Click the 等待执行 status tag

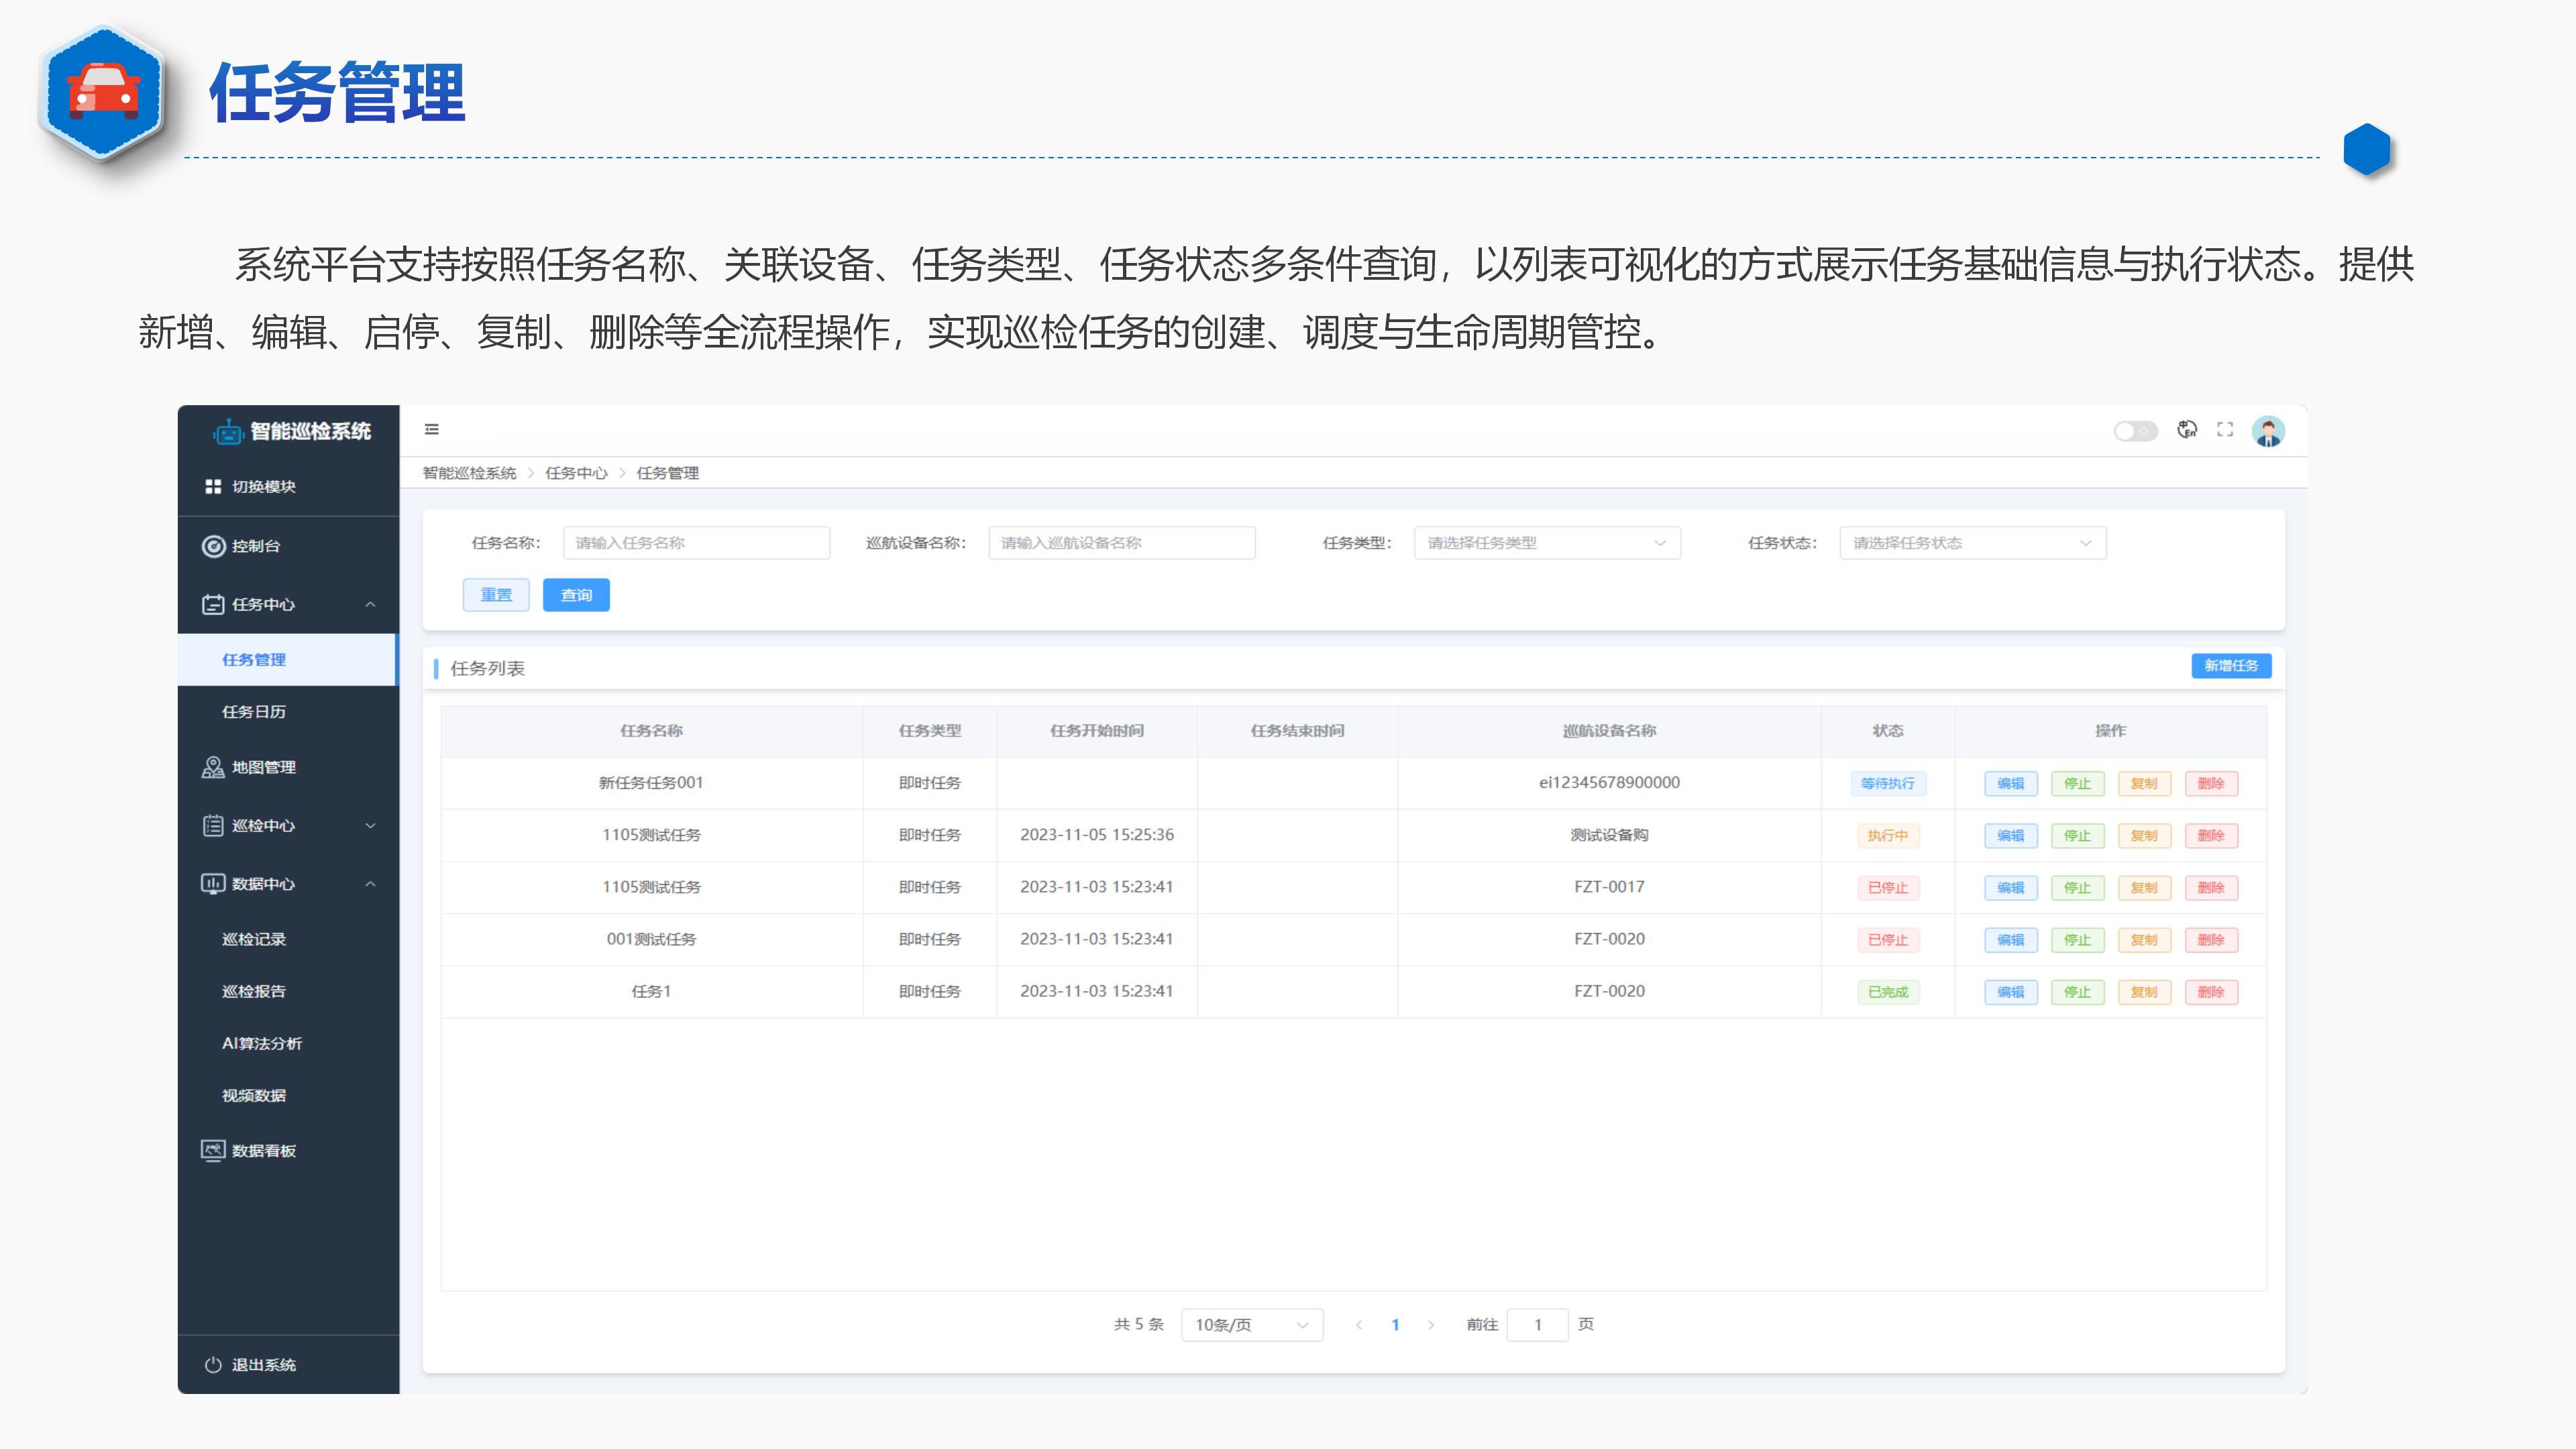click(1888, 784)
